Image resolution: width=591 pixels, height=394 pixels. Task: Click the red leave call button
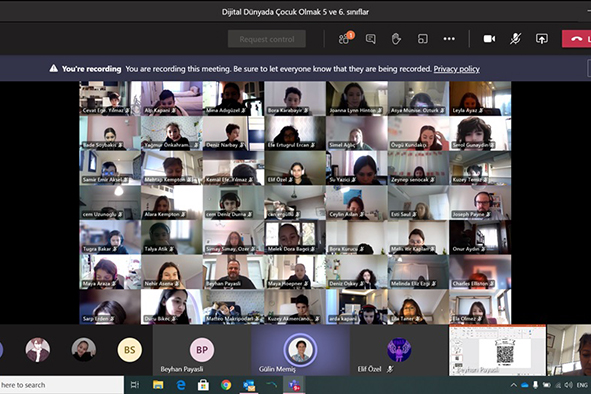pyautogui.click(x=576, y=38)
